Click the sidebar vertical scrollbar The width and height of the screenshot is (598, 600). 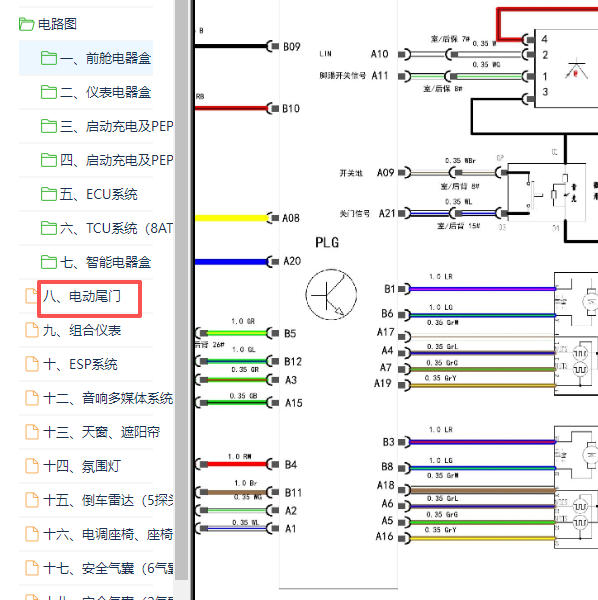point(181,290)
